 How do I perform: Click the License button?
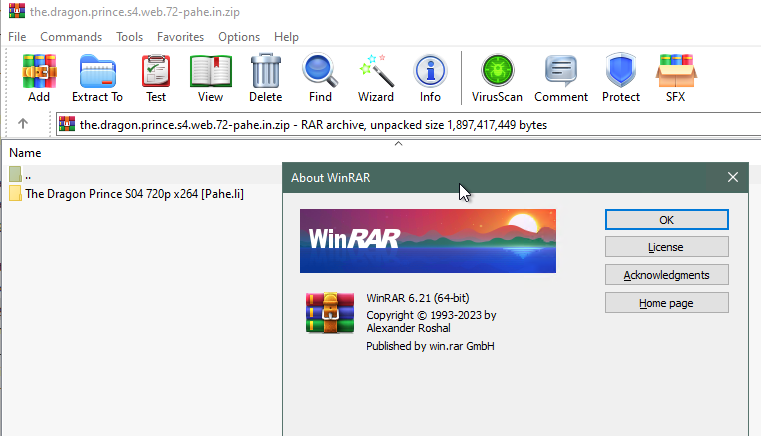pyautogui.click(x=666, y=247)
